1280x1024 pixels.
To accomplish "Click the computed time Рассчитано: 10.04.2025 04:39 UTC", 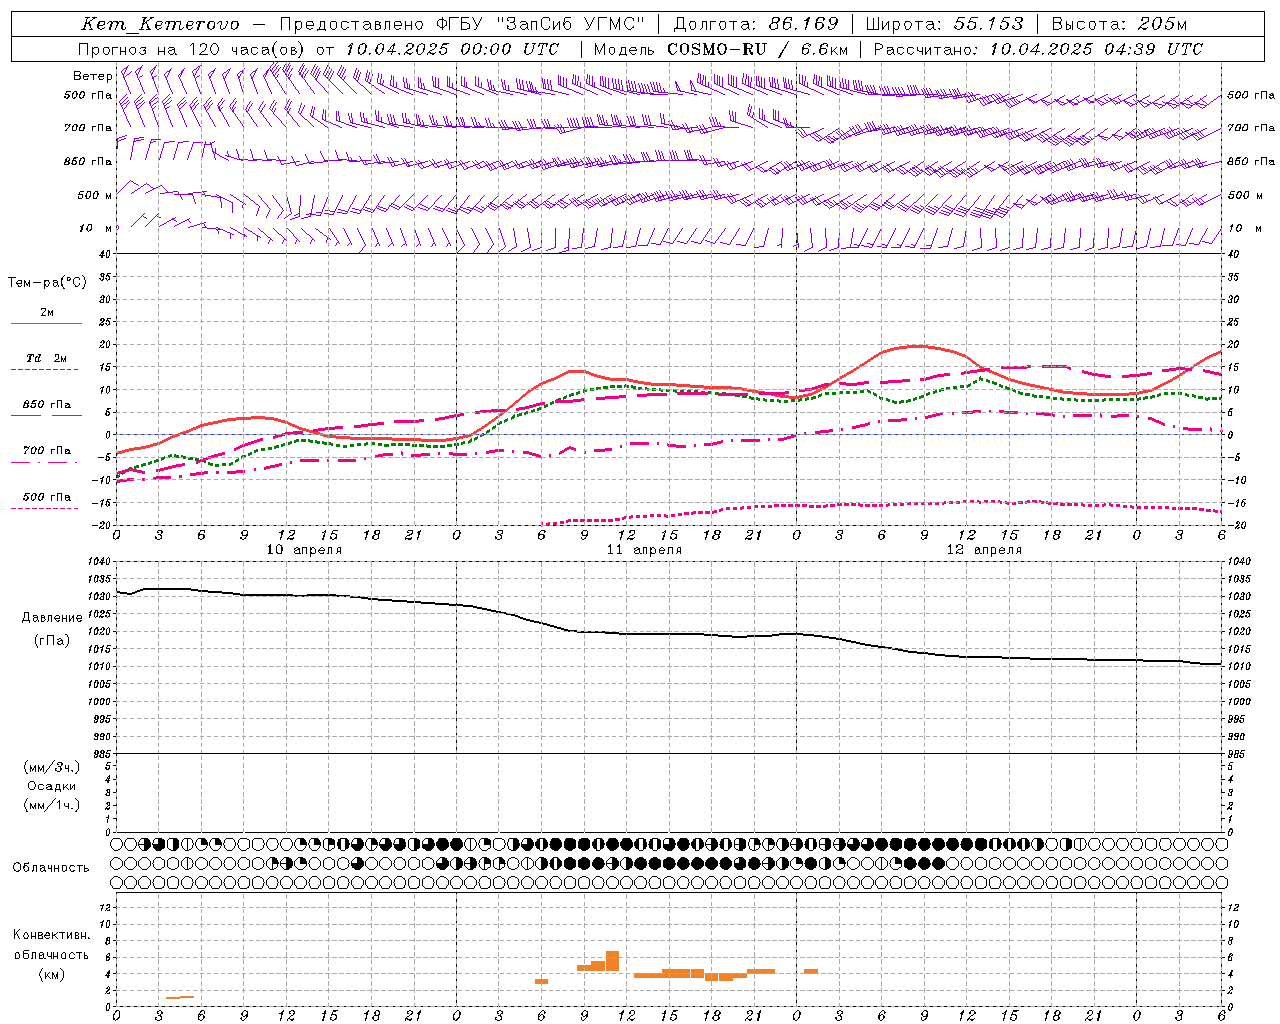I will 1038,49.
